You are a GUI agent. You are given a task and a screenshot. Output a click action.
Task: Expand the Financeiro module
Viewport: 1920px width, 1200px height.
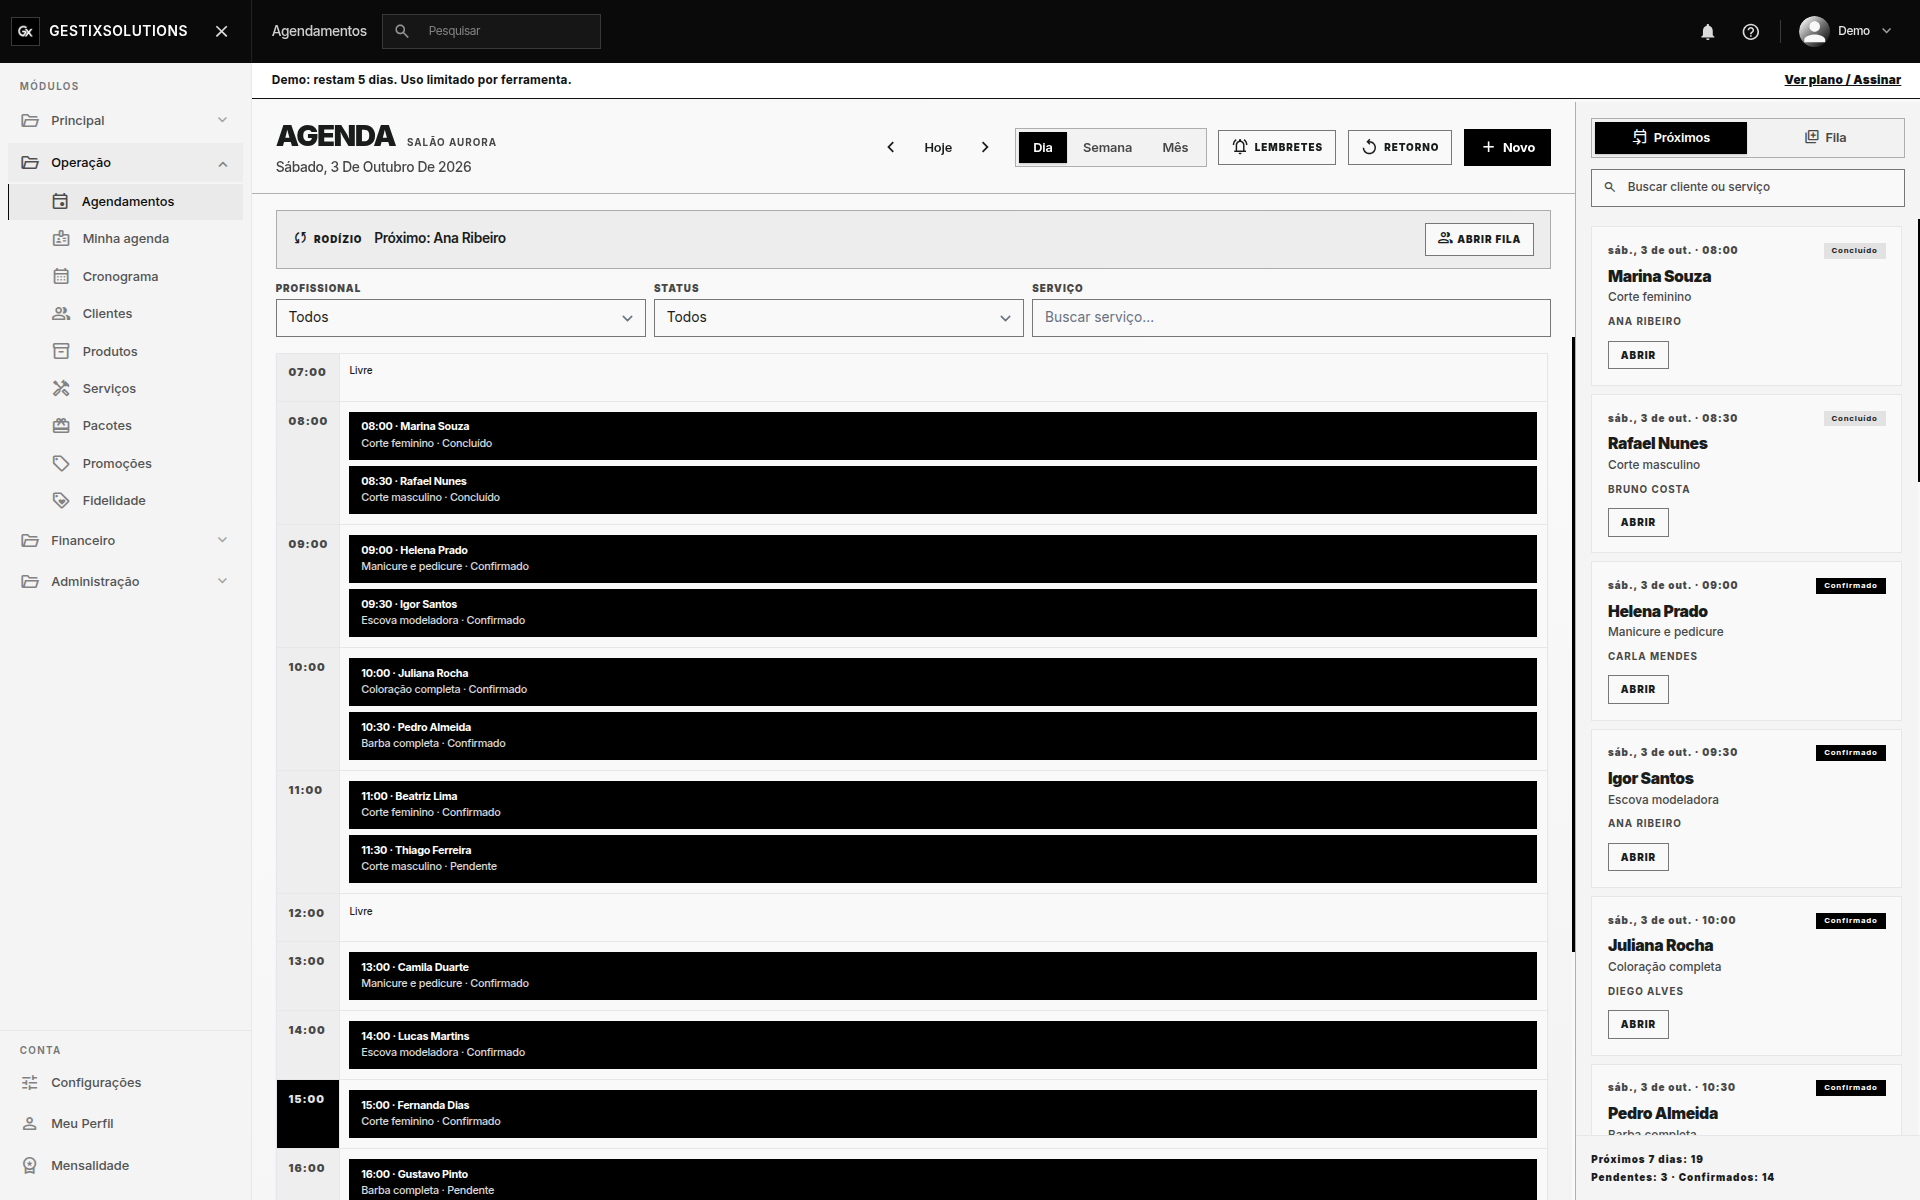(x=125, y=541)
